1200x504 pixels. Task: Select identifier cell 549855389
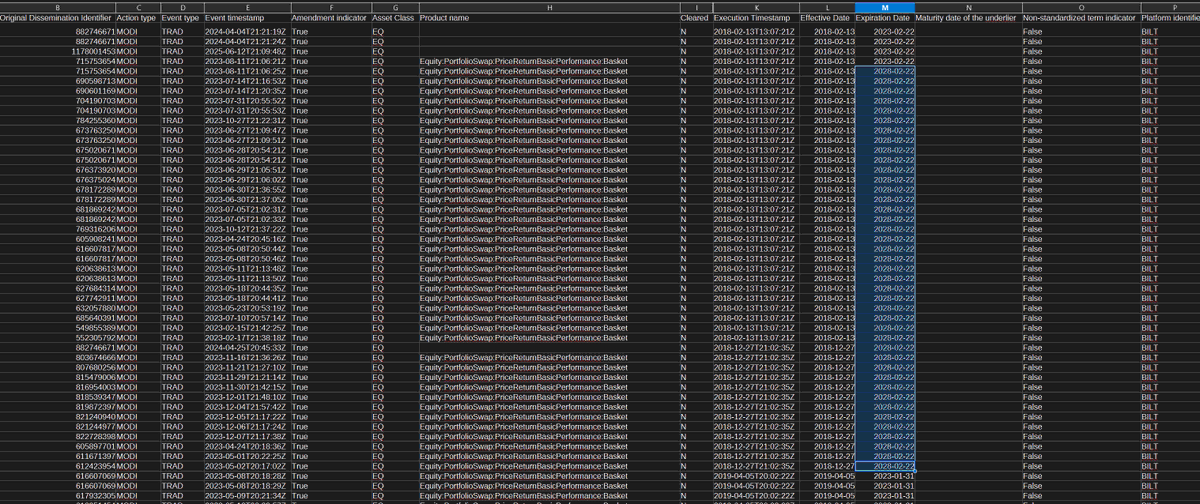[x=57, y=327]
